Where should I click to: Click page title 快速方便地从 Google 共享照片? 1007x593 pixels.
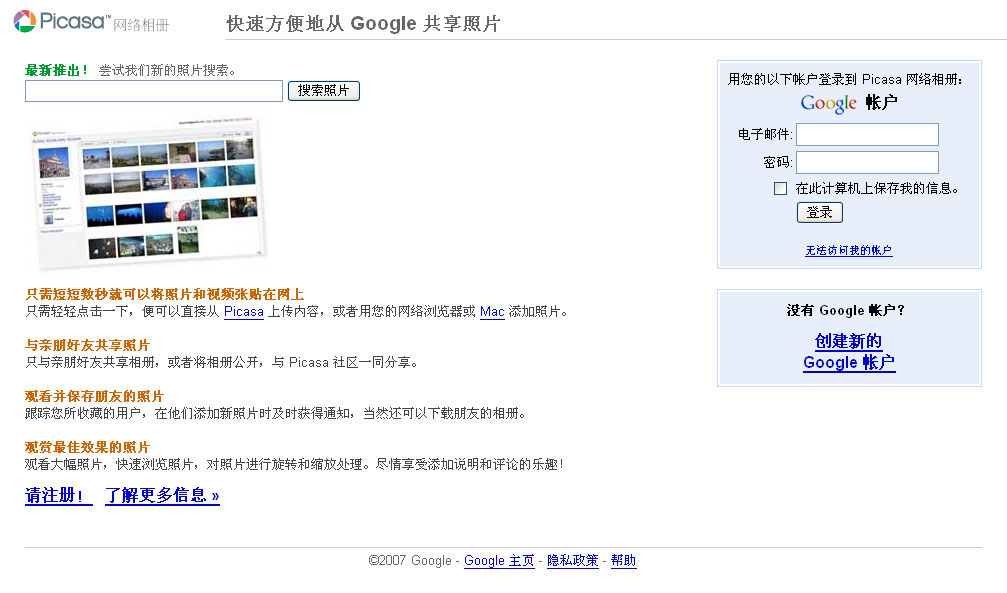coord(363,24)
